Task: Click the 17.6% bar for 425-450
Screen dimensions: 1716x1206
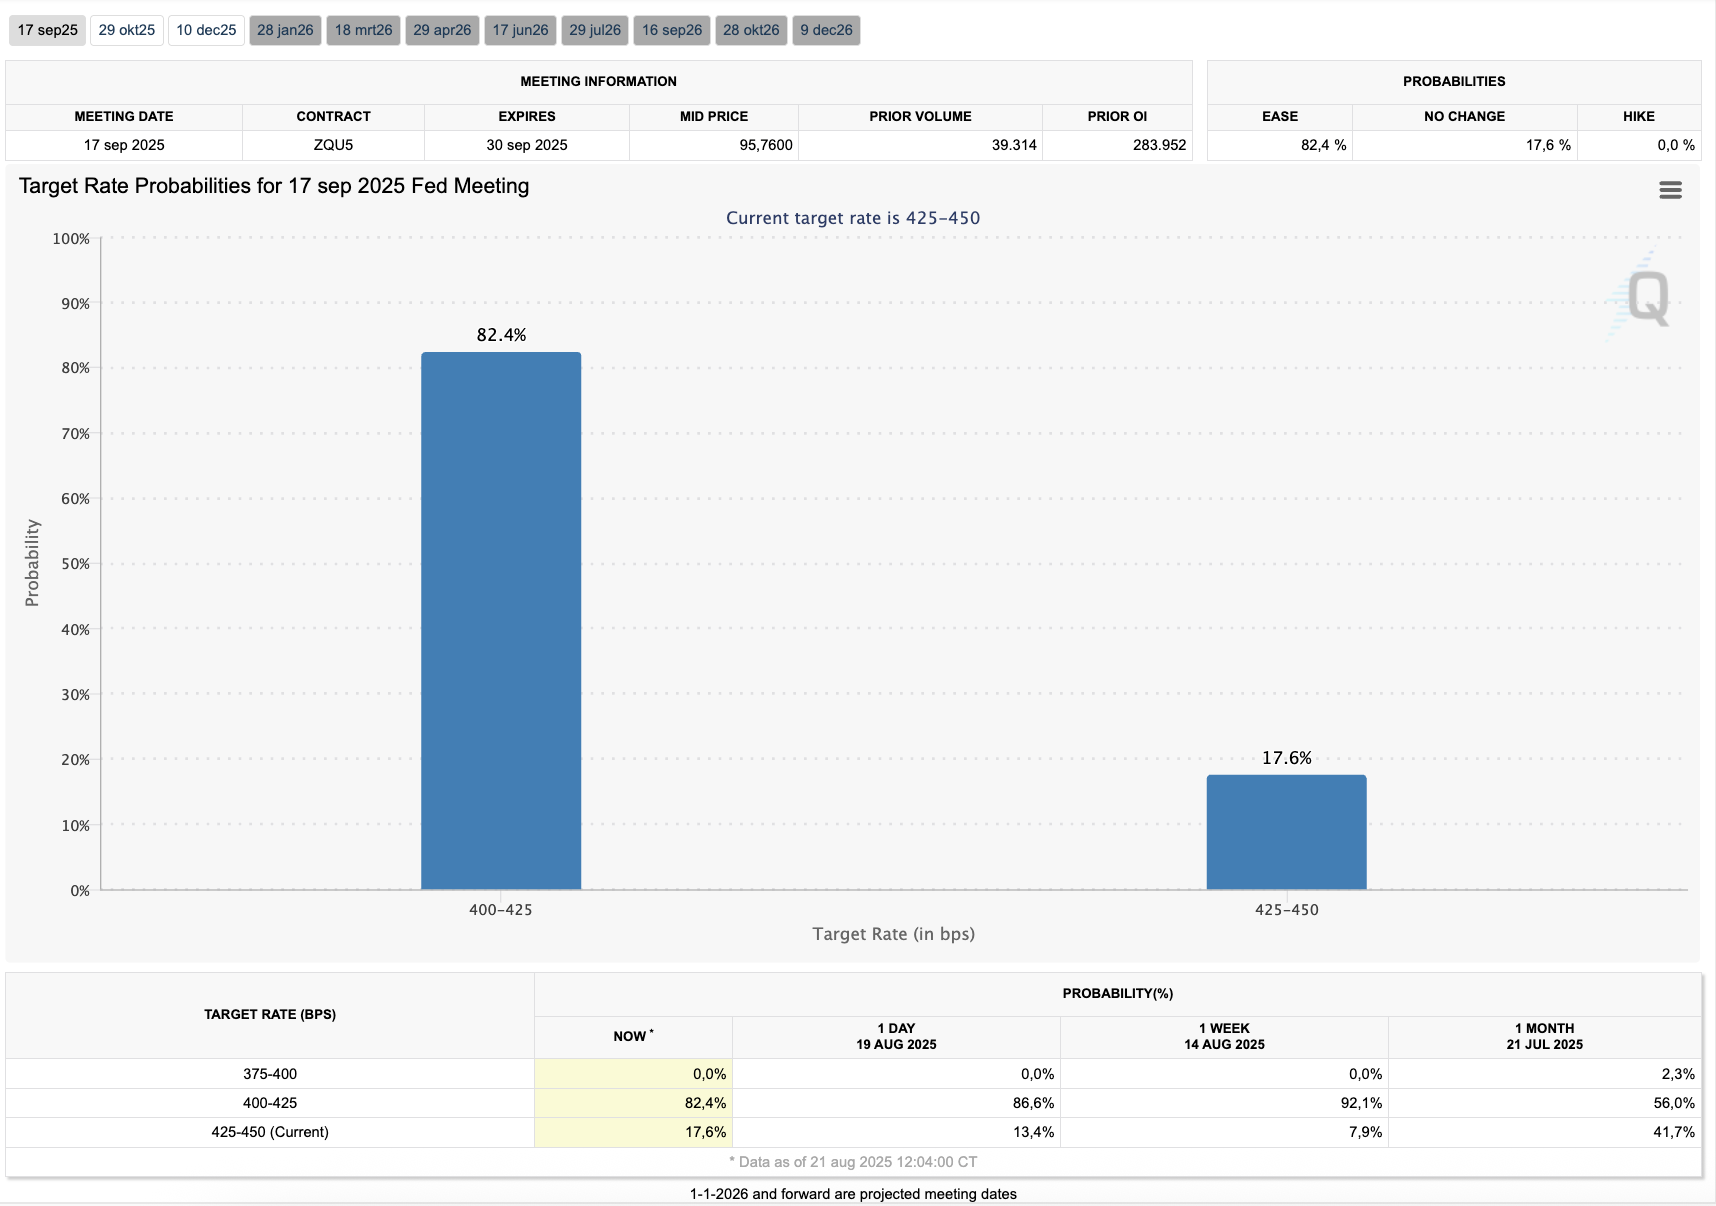Action: (1286, 832)
